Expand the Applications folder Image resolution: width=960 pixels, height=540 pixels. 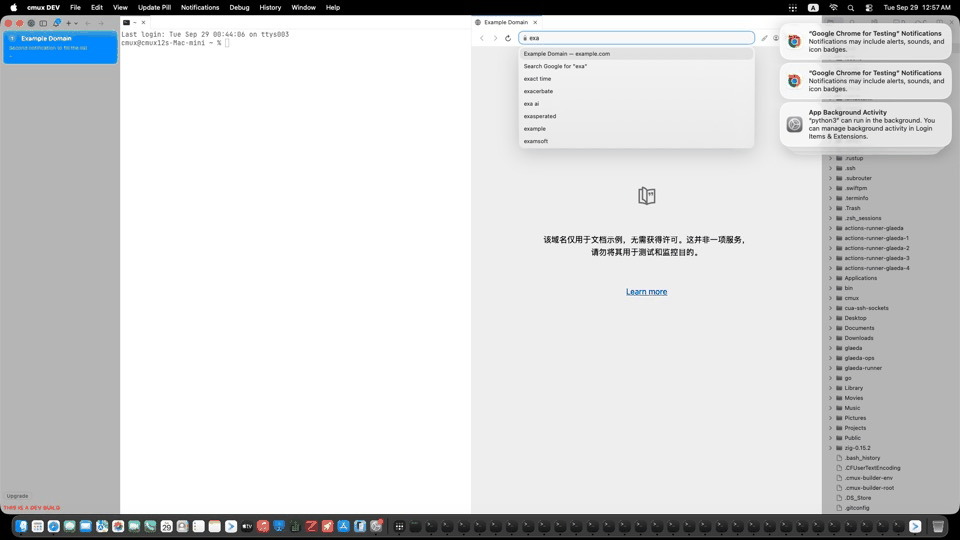click(x=831, y=279)
